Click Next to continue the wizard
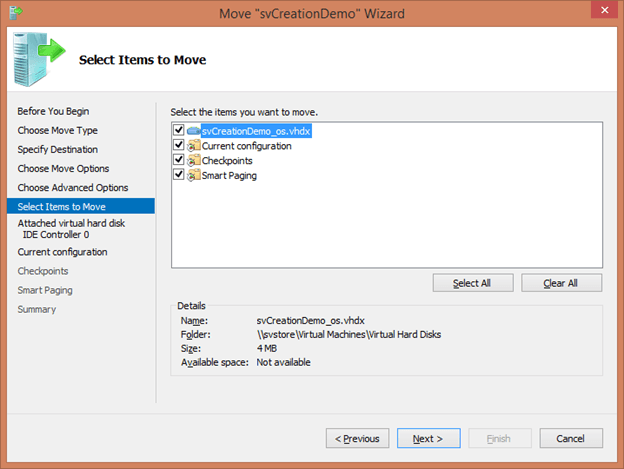The height and width of the screenshot is (469, 624). pos(427,438)
